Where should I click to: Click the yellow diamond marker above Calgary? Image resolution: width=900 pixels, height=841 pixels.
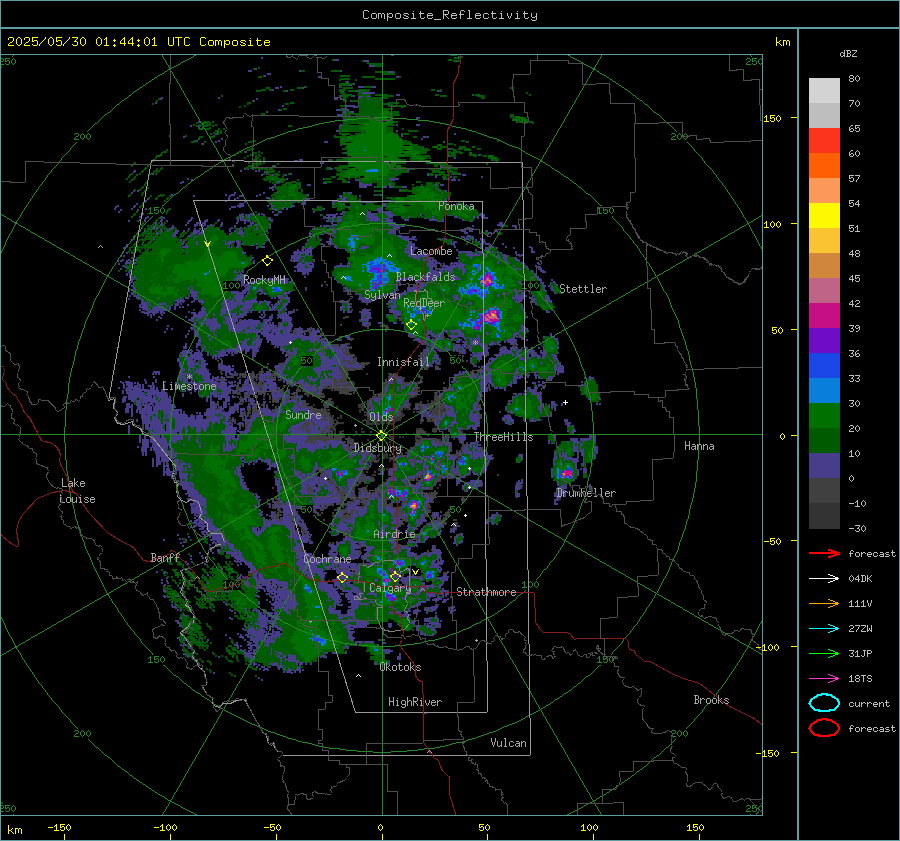coord(395,576)
